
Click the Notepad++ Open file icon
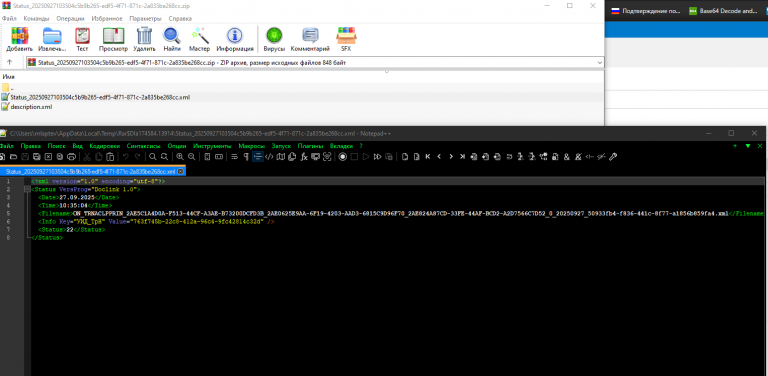(x=13, y=157)
